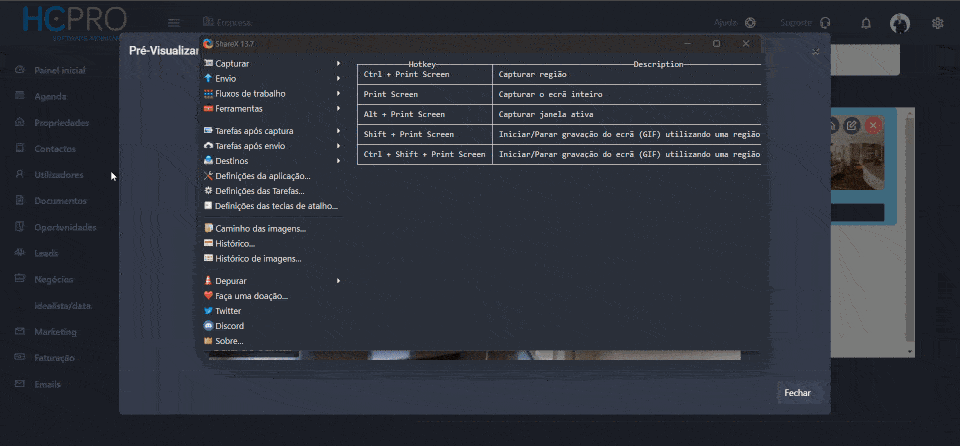Click the Faturação sidebar icon
The image size is (960, 446).
coord(20,357)
